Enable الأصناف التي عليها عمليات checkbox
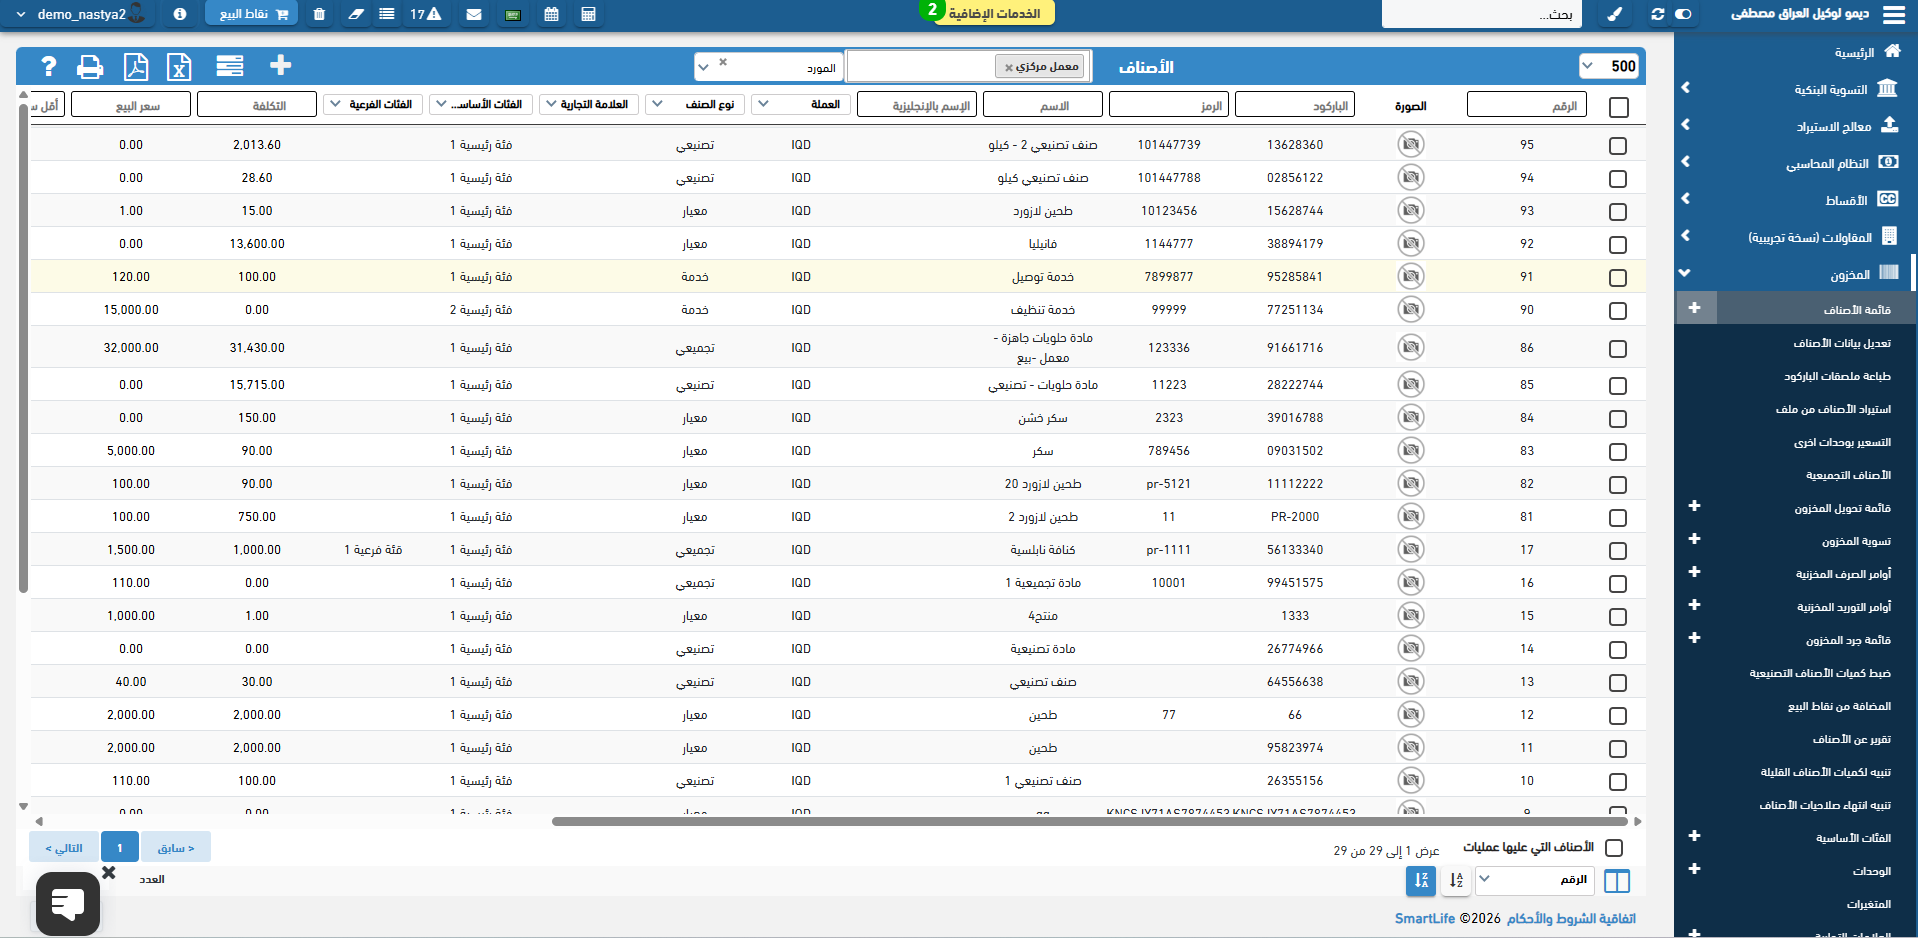Image resolution: width=1918 pixels, height=938 pixels. coord(1614,847)
